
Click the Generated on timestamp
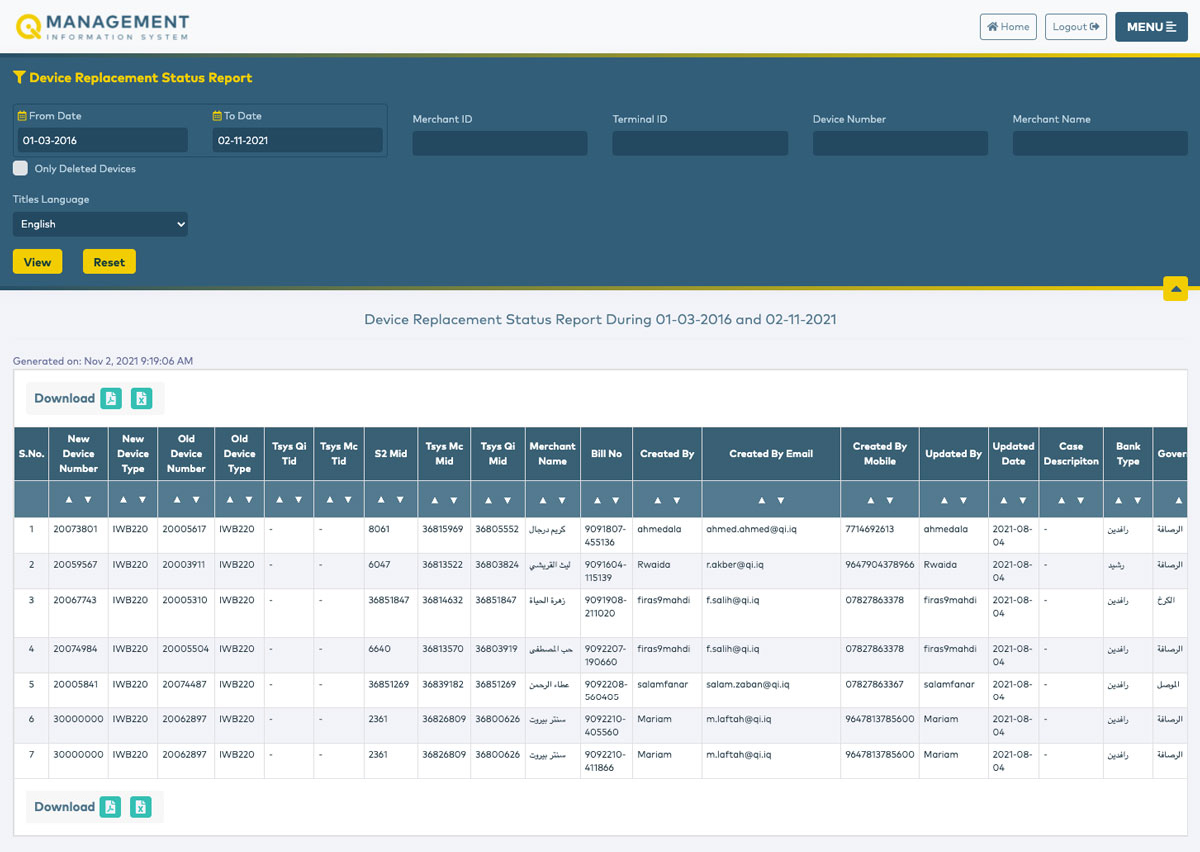coord(103,361)
